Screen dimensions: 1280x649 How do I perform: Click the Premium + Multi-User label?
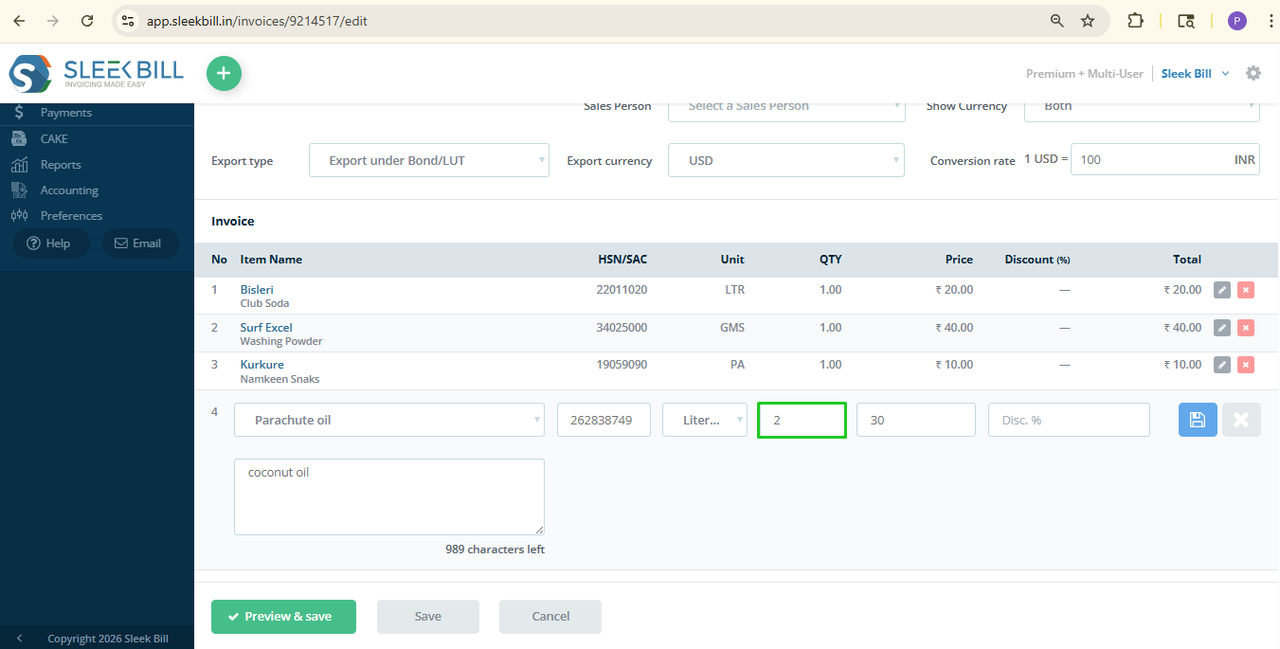(x=1085, y=73)
